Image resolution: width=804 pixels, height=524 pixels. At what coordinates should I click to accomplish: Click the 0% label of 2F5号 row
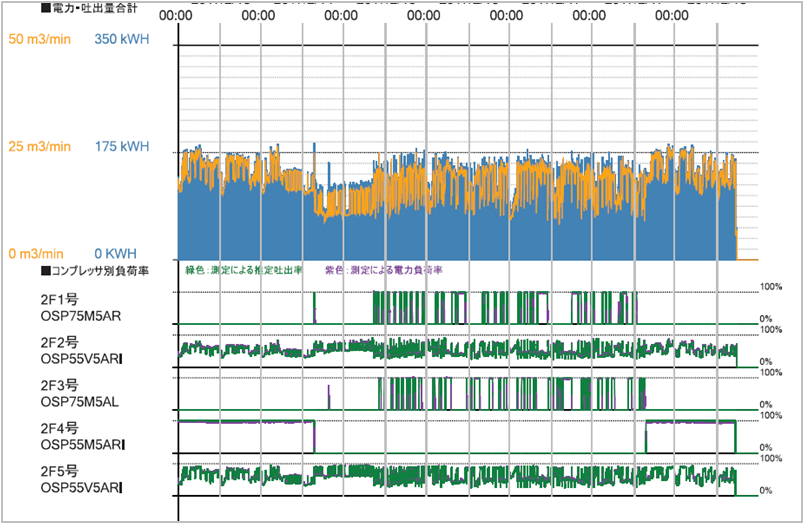tap(766, 491)
